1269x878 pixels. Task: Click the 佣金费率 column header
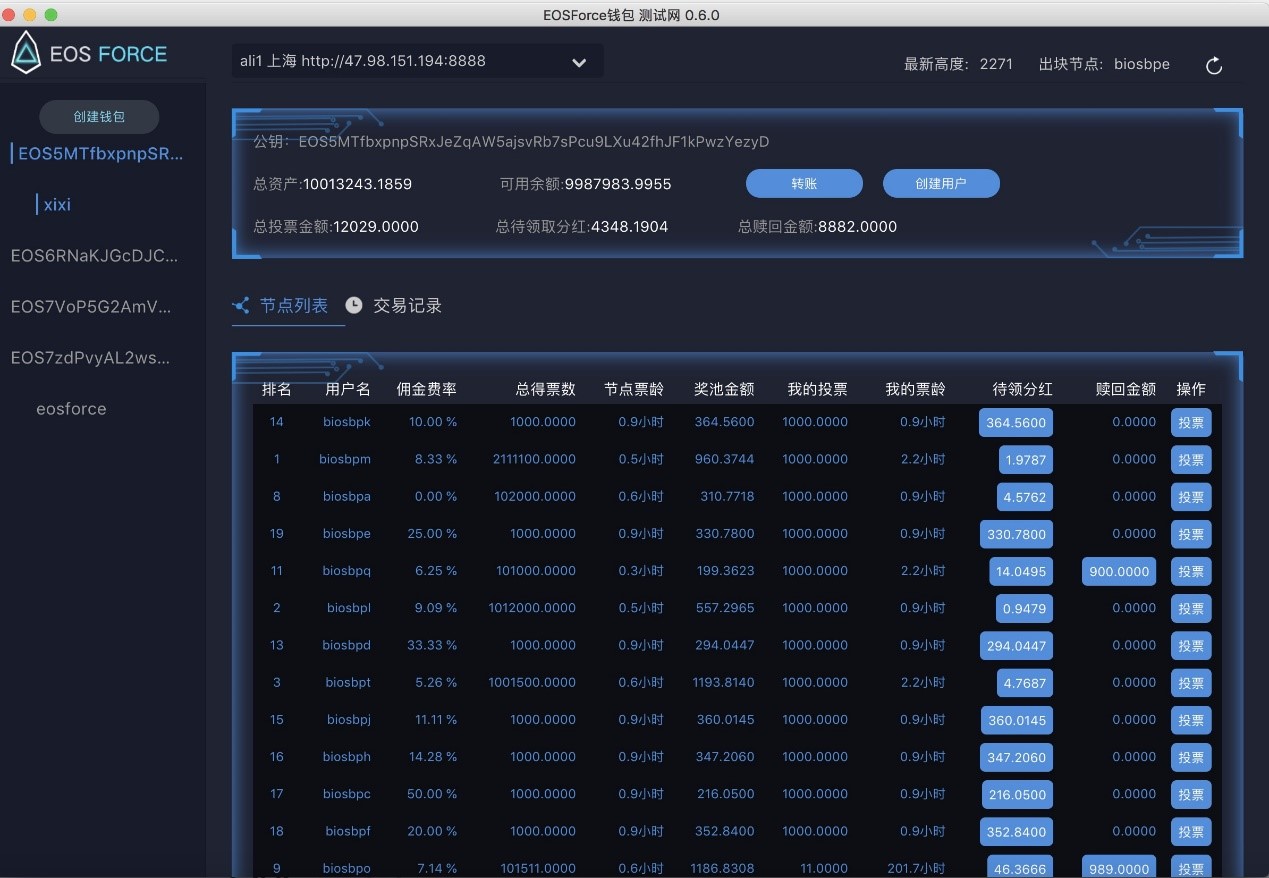[427, 389]
